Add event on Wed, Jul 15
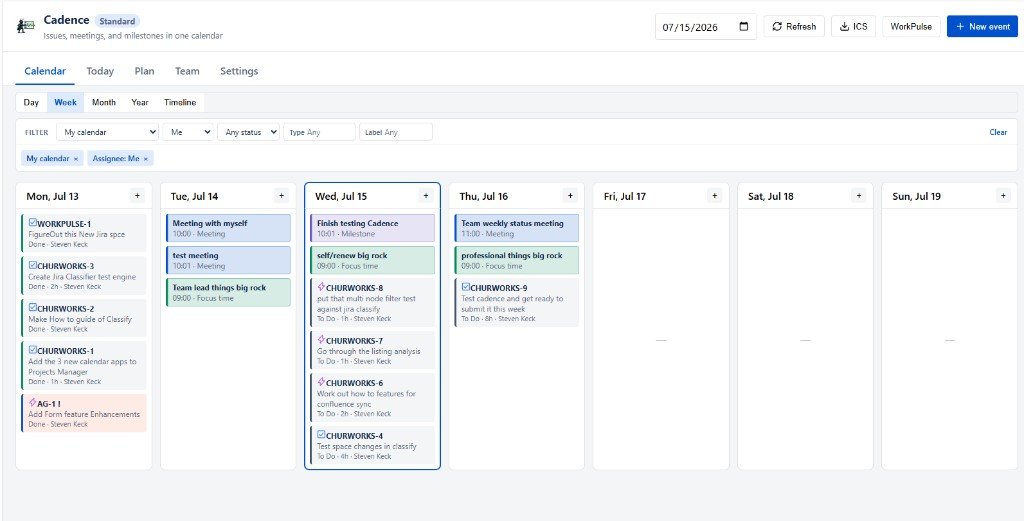Screen dimensions: 1024x521 coord(426,196)
